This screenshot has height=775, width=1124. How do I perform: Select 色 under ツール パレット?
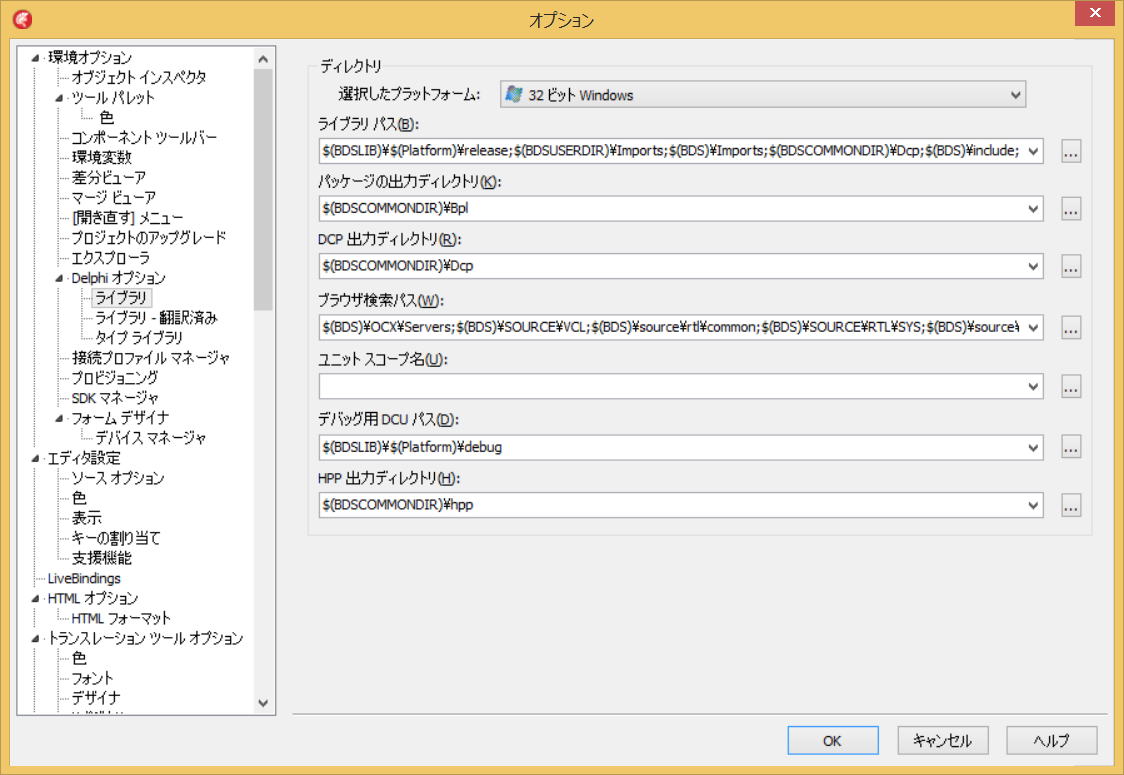click(106, 118)
